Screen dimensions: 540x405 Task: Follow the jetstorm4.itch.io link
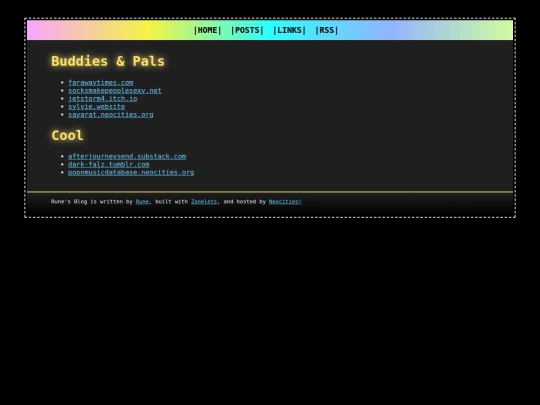point(103,98)
